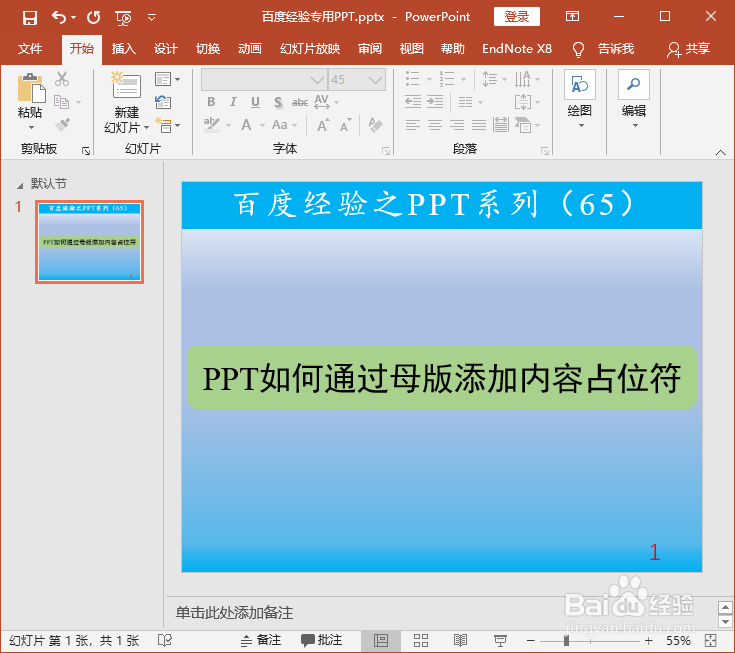Viewport: 735px width, 653px height.
Task: Open the 文件 menu
Action: tap(30, 49)
